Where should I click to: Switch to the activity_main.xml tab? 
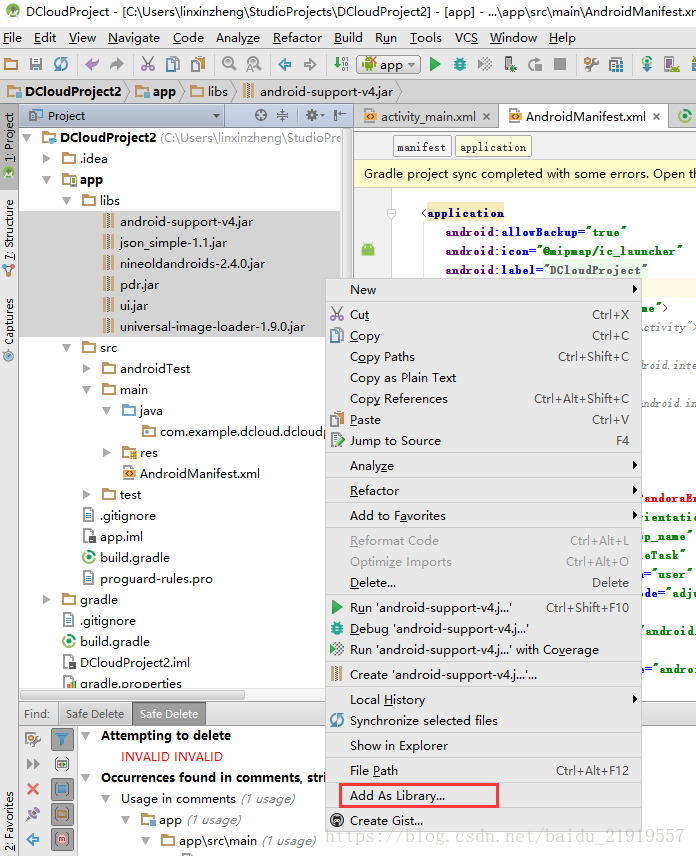click(428, 116)
